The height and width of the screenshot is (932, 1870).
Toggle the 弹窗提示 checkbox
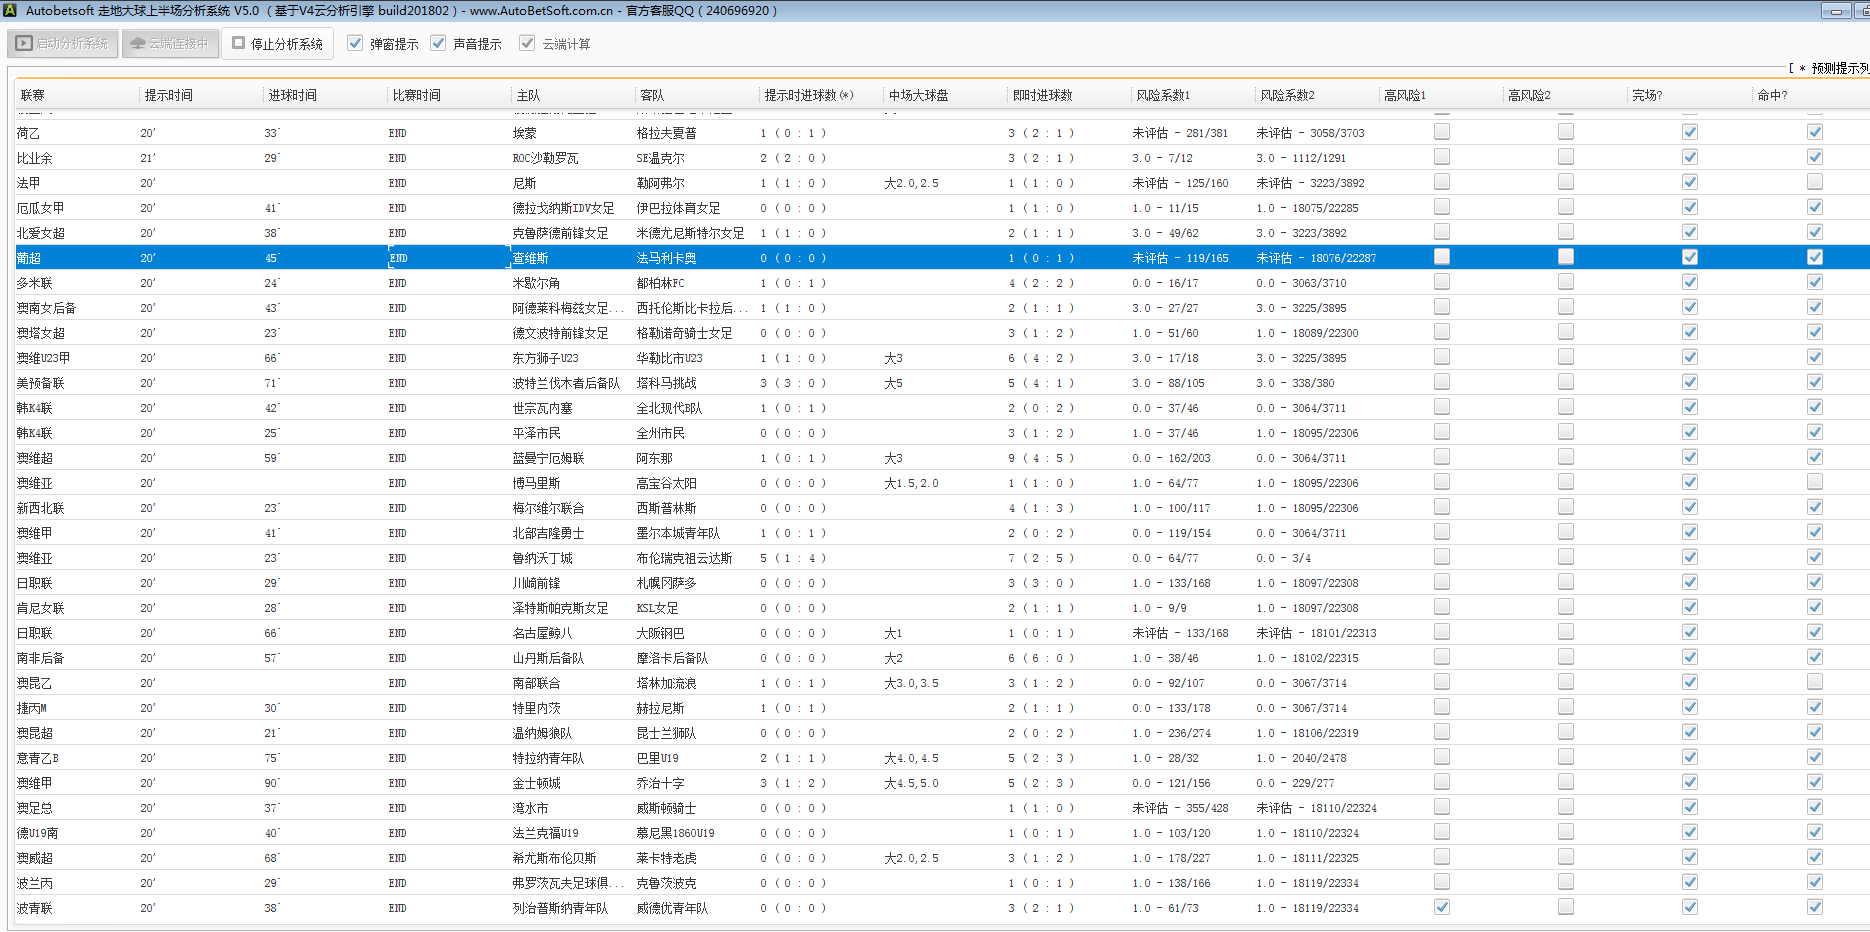(355, 43)
